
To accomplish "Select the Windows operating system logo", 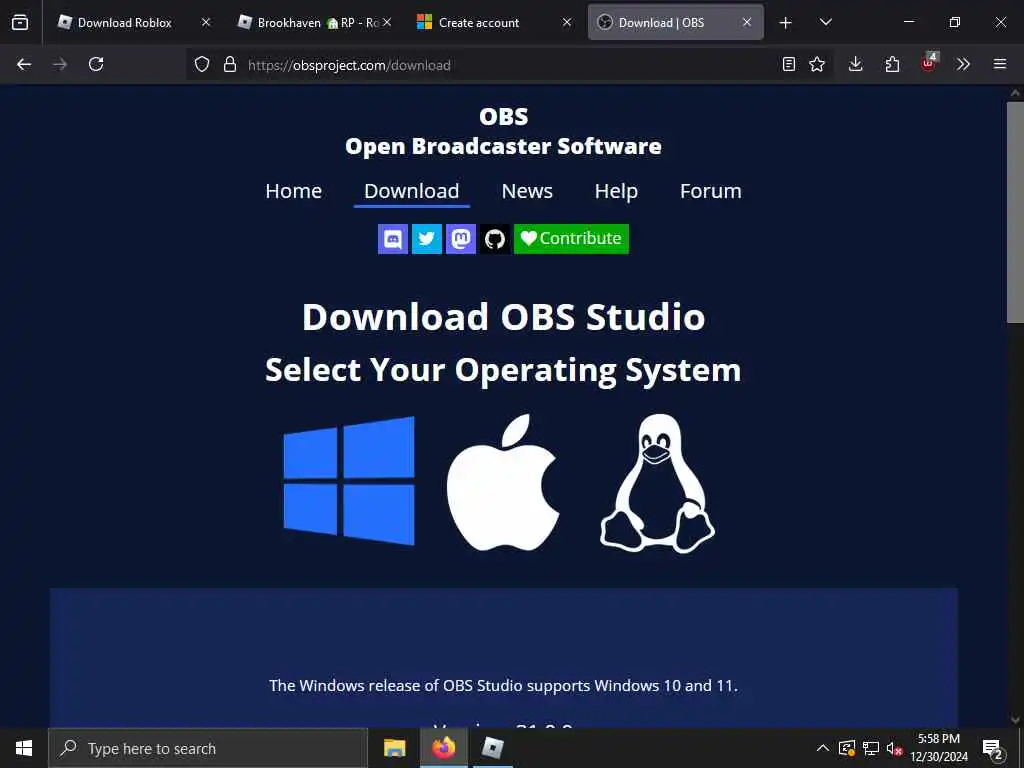I will point(349,481).
